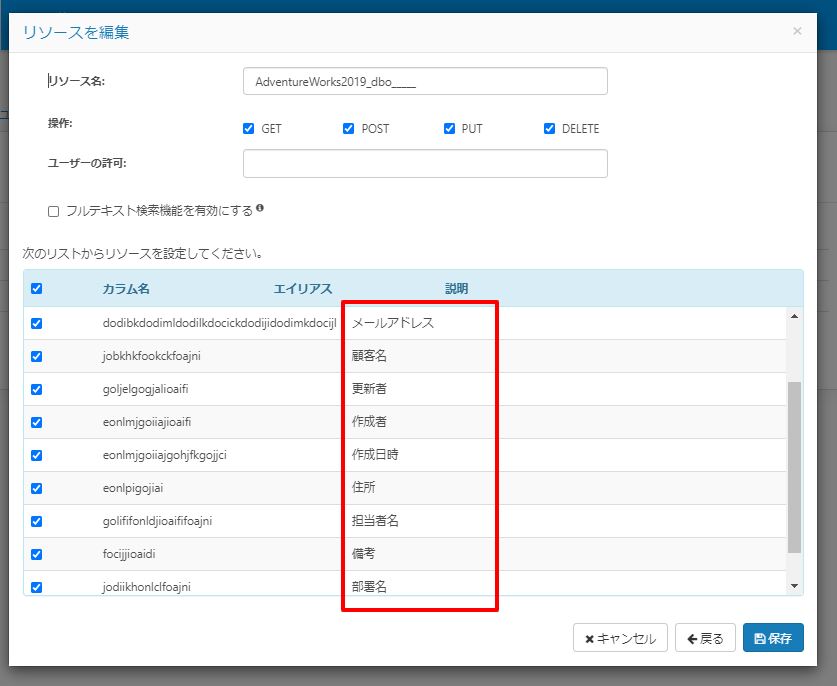Toggle the GET operation checkbox

(x=248, y=129)
